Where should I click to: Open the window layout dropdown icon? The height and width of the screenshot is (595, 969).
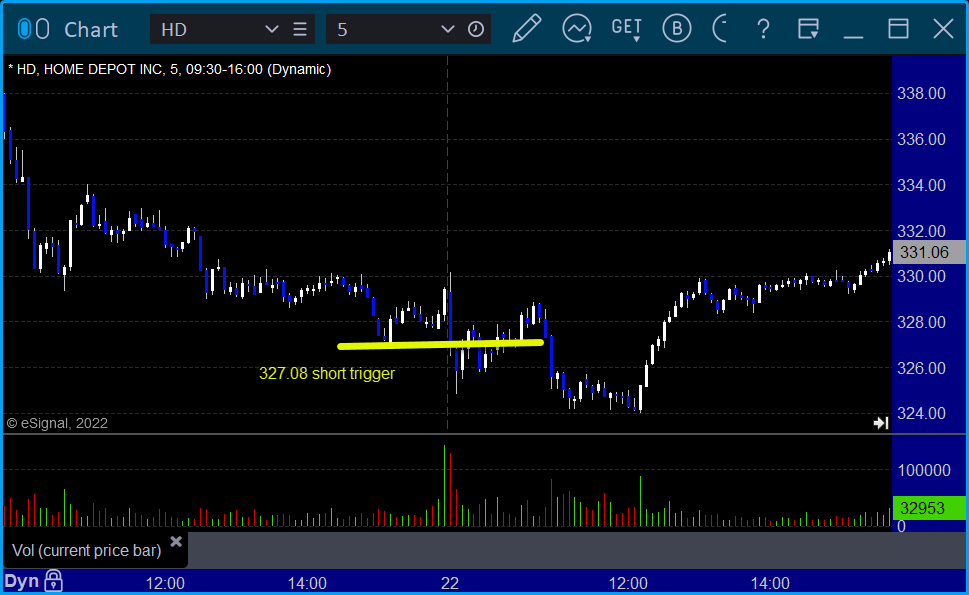[x=808, y=29]
